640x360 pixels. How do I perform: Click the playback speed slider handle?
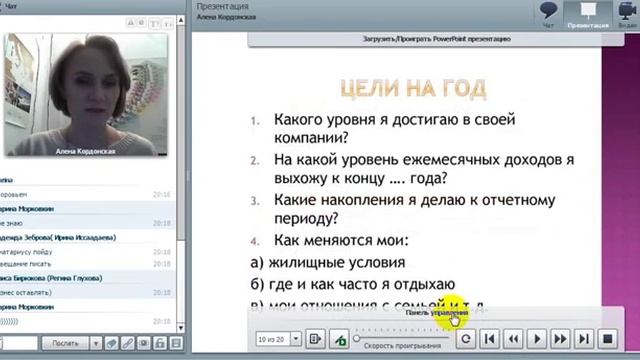pyautogui.click(x=357, y=338)
